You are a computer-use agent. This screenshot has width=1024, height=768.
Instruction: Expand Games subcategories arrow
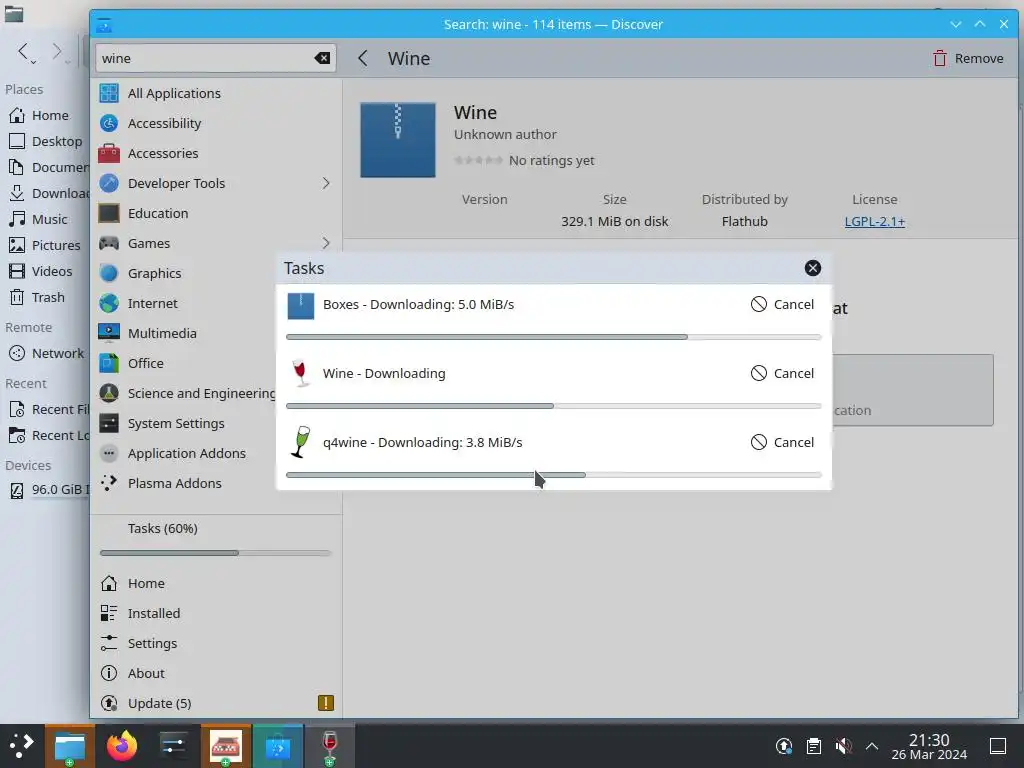(x=325, y=244)
